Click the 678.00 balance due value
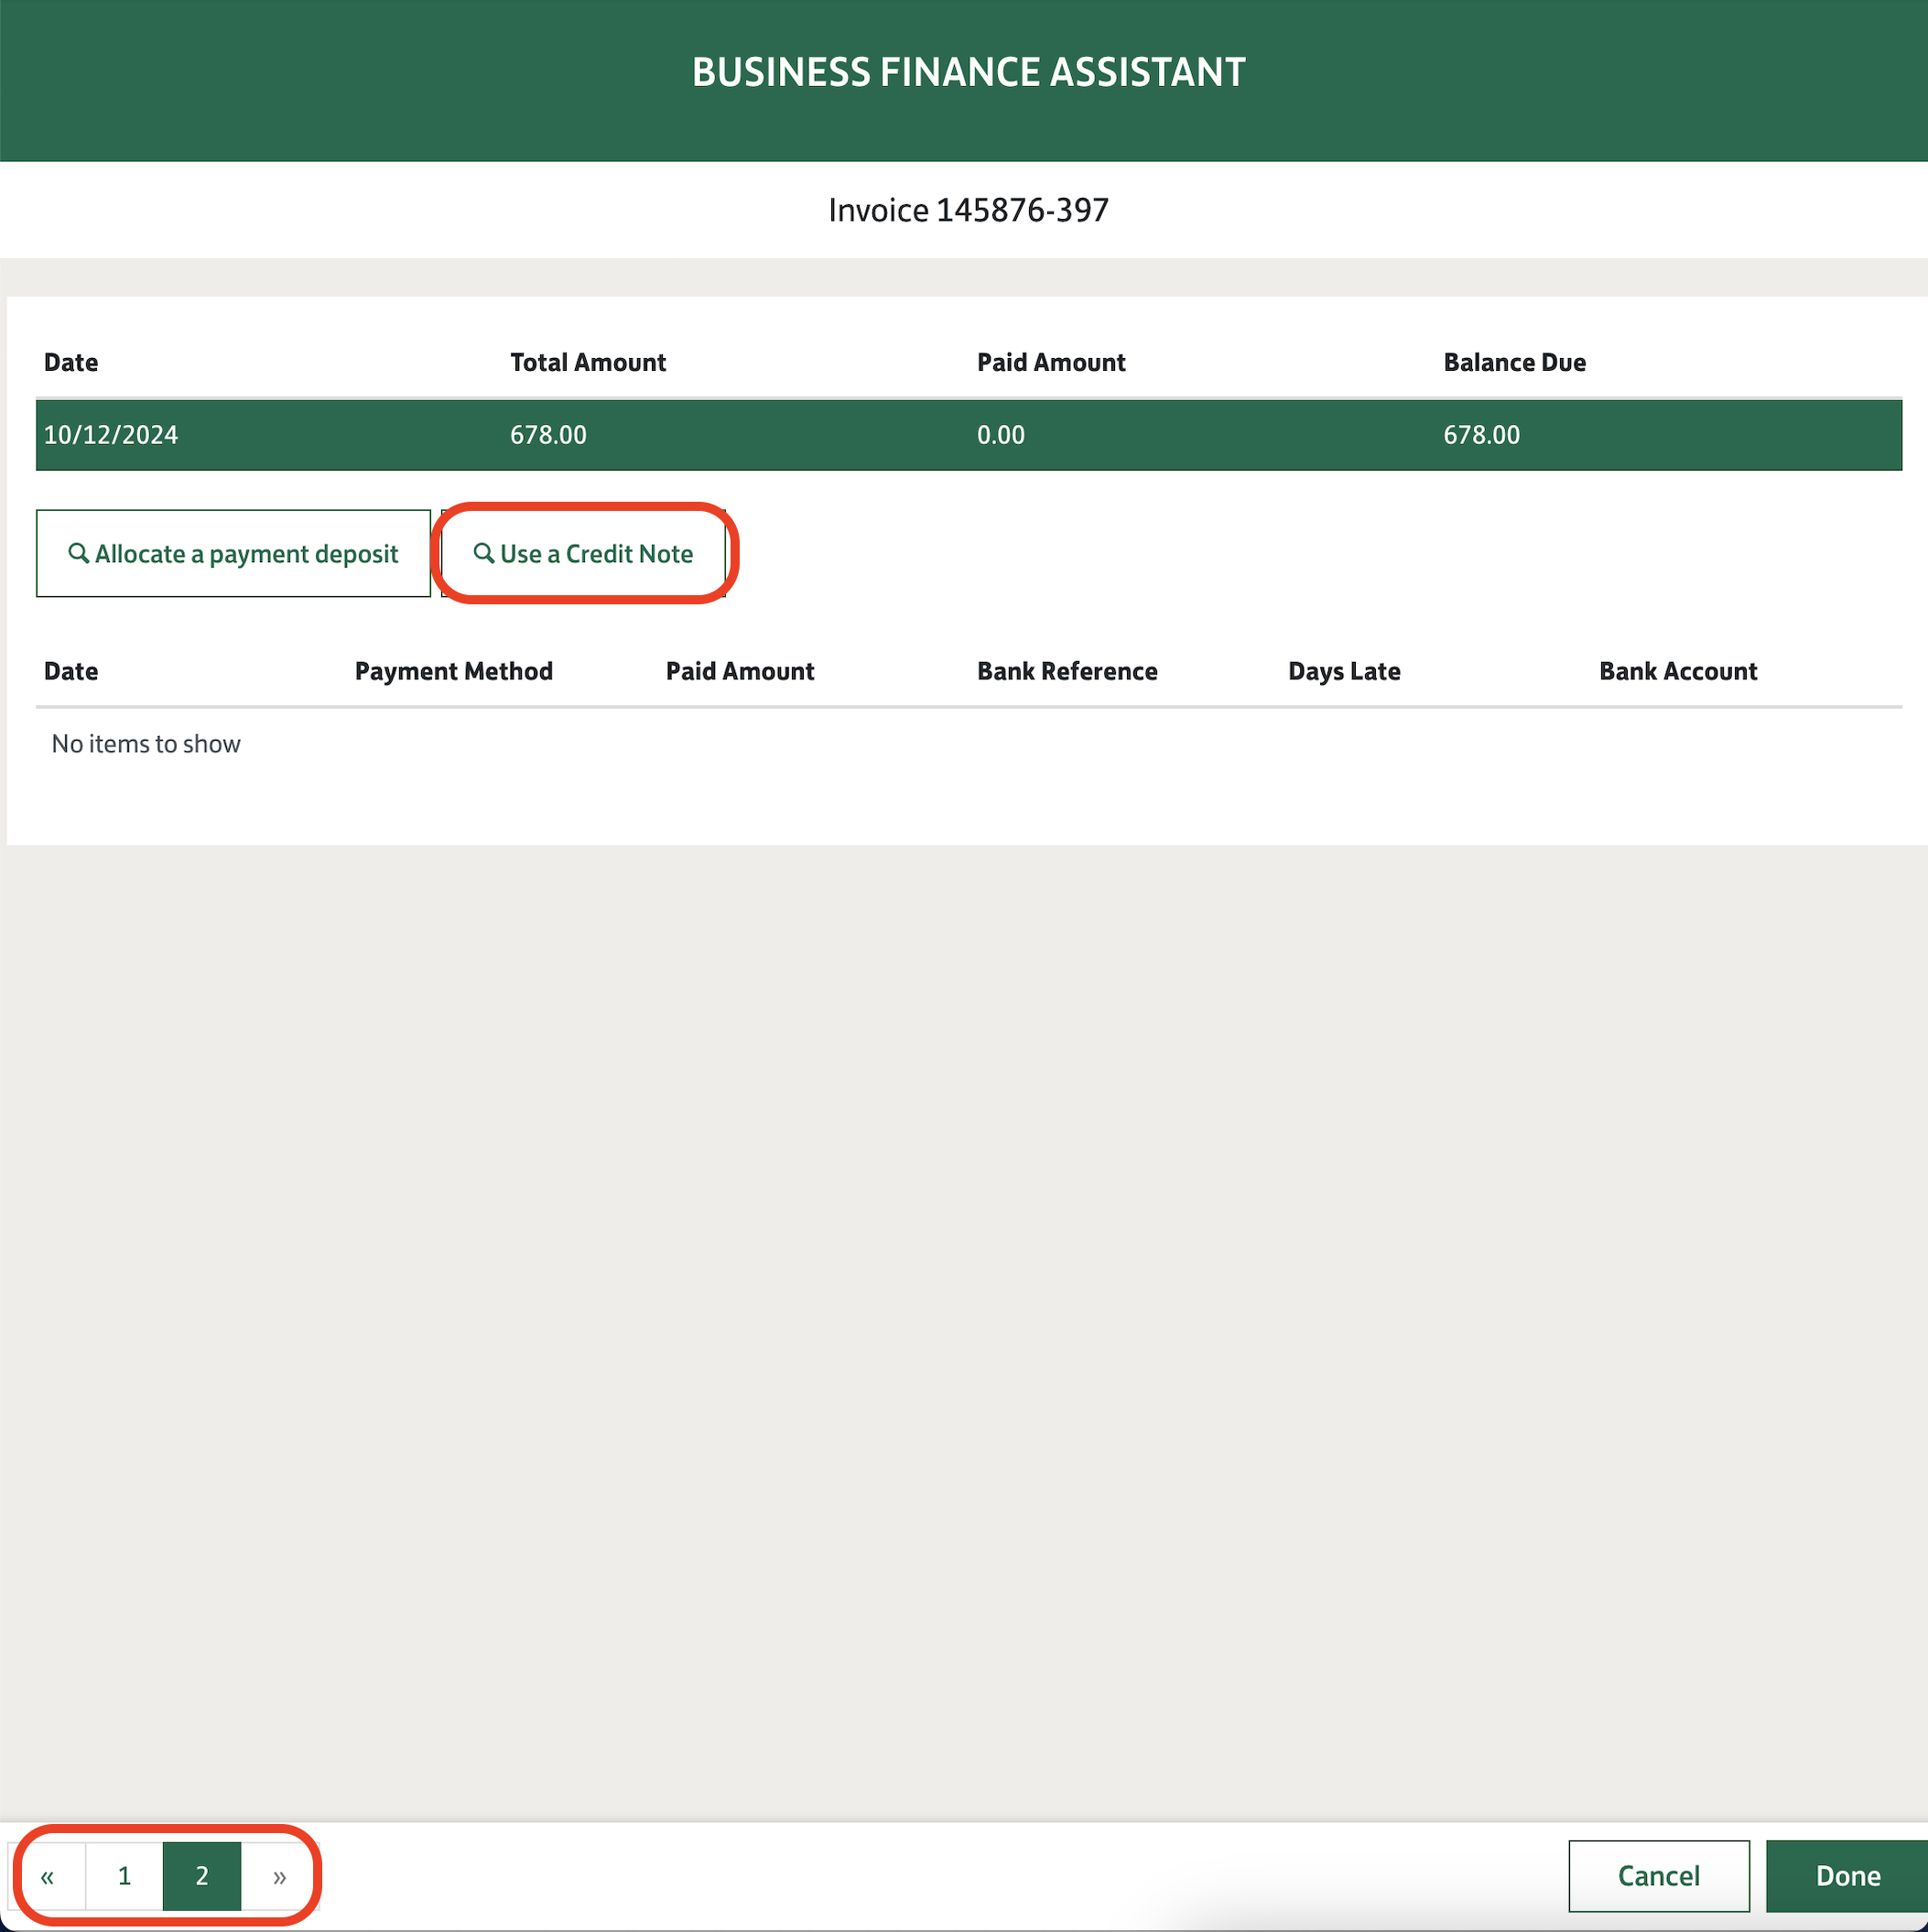The image size is (1928, 1932). click(x=1481, y=435)
